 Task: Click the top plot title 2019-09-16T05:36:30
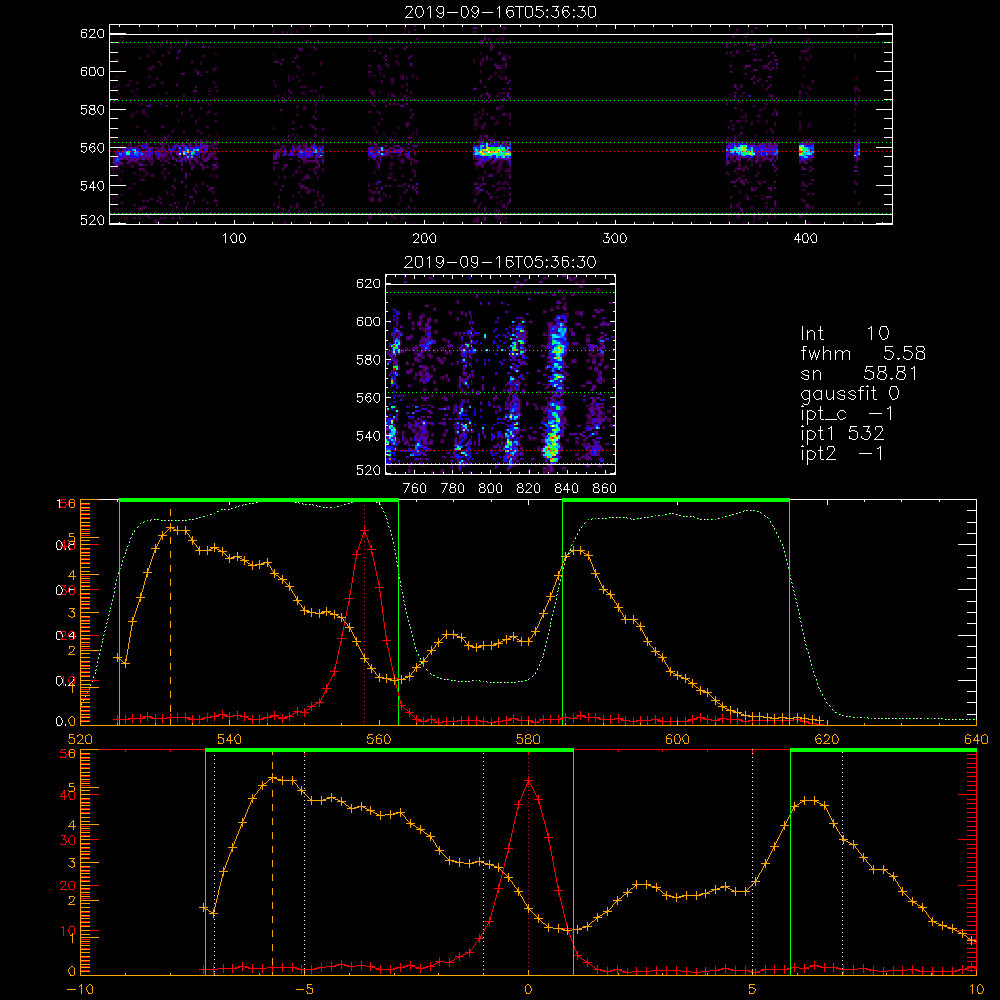point(501,12)
